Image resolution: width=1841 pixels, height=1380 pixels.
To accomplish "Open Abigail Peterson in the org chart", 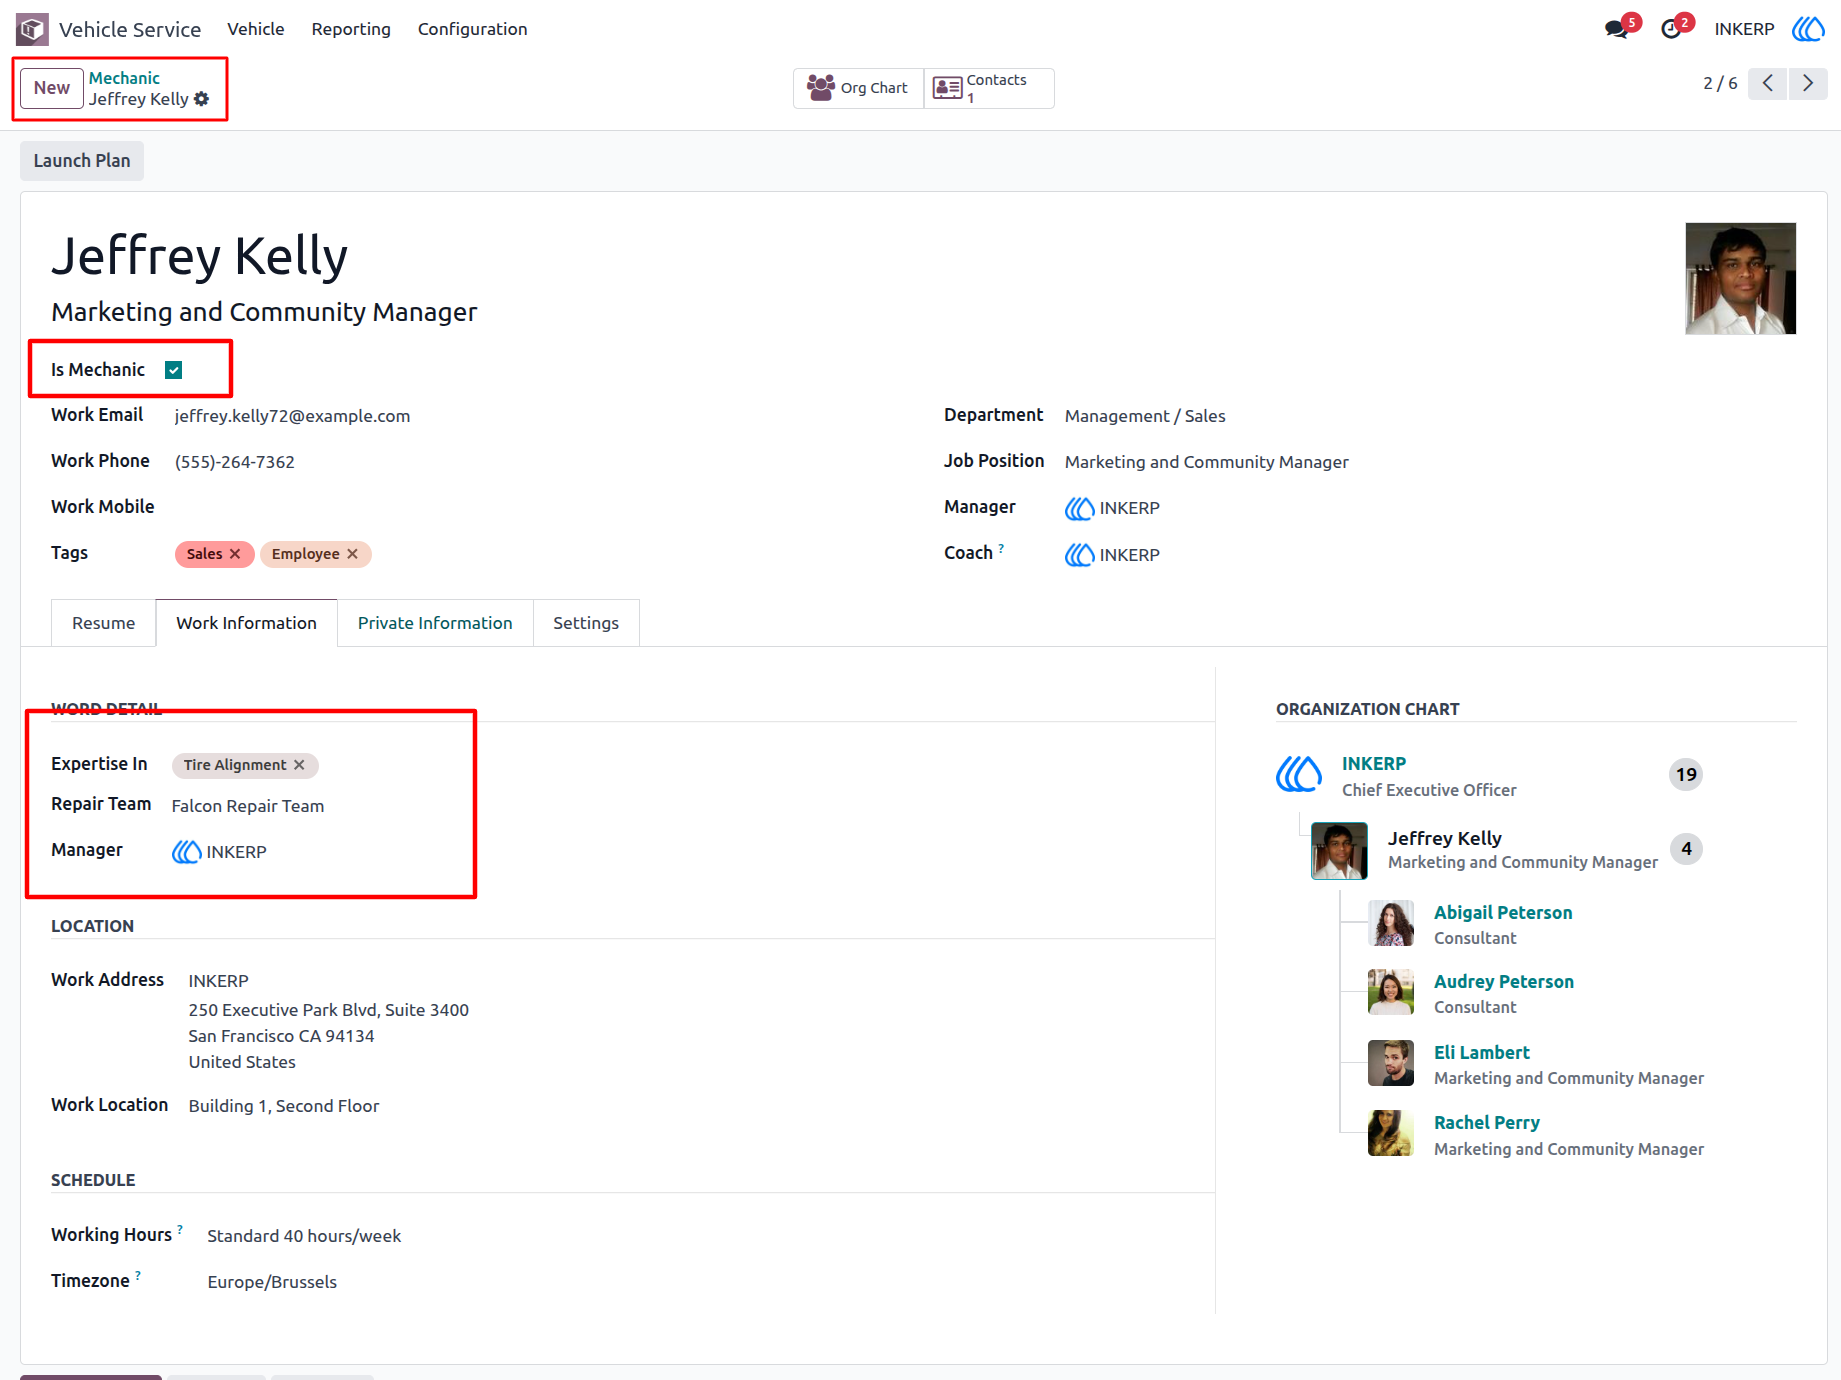I will (x=1503, y=912).
